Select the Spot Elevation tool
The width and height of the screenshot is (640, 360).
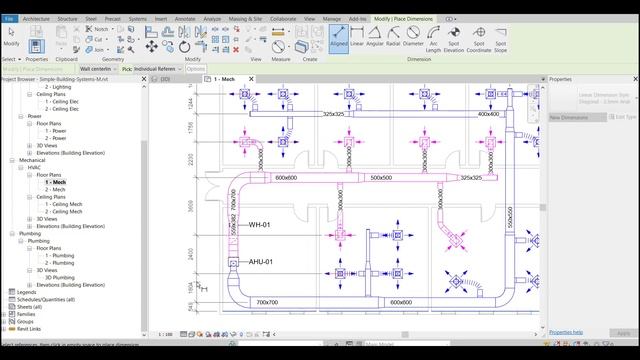click(453, 39)
